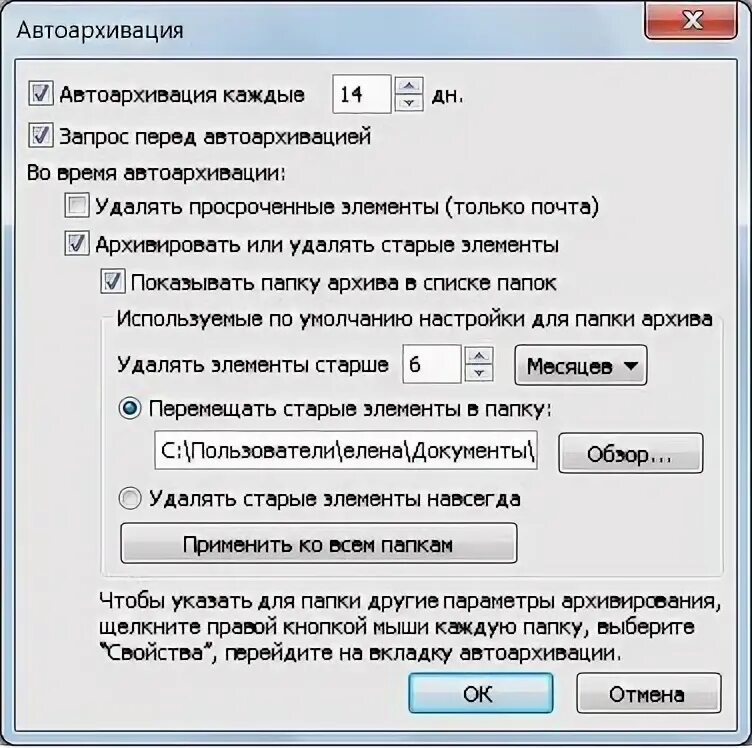Toggle 'Архивировать или удалять старые элементы'
This screenshot has height=748, width=752.
point(77,243)
